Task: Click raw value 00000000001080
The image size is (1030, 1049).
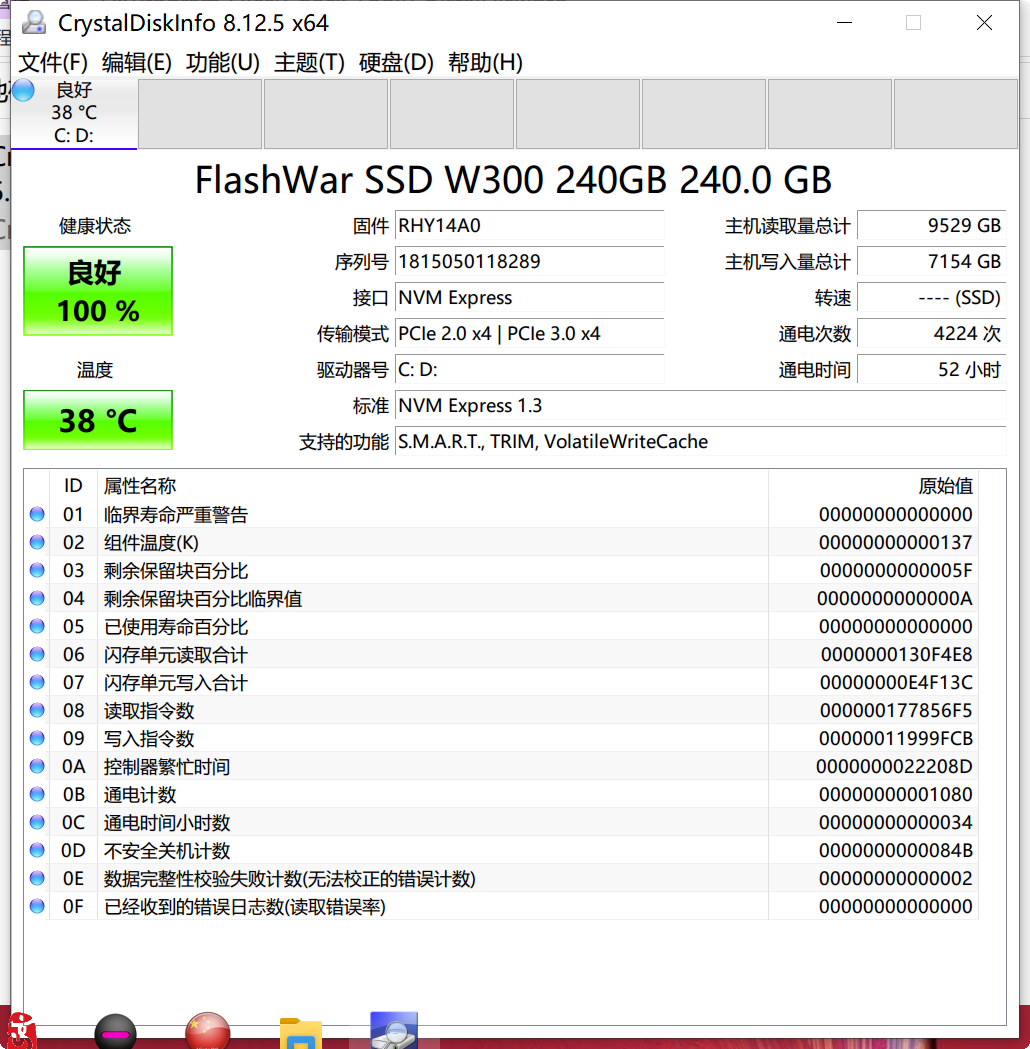Action: coord(896,795)
